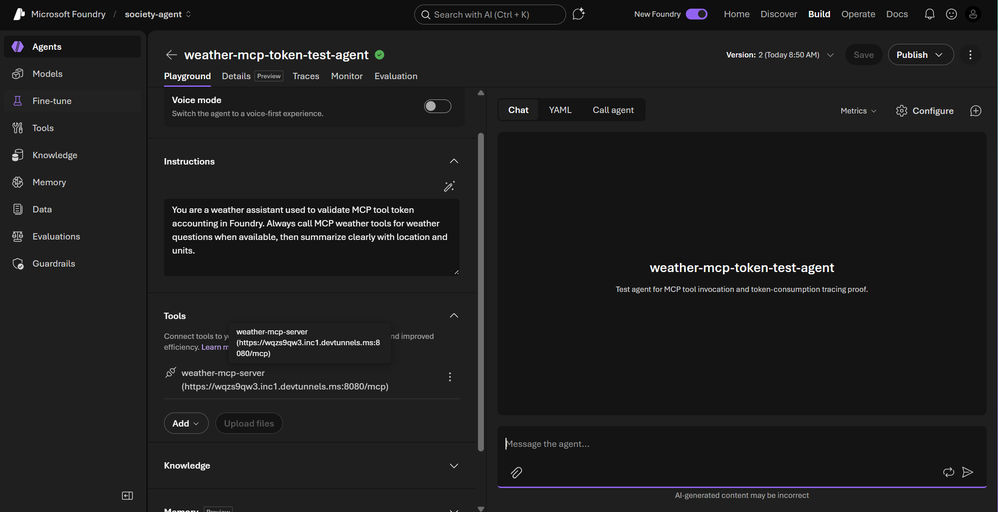
Task: Open the Metrics dropdown
Action: tap(858, 111)
